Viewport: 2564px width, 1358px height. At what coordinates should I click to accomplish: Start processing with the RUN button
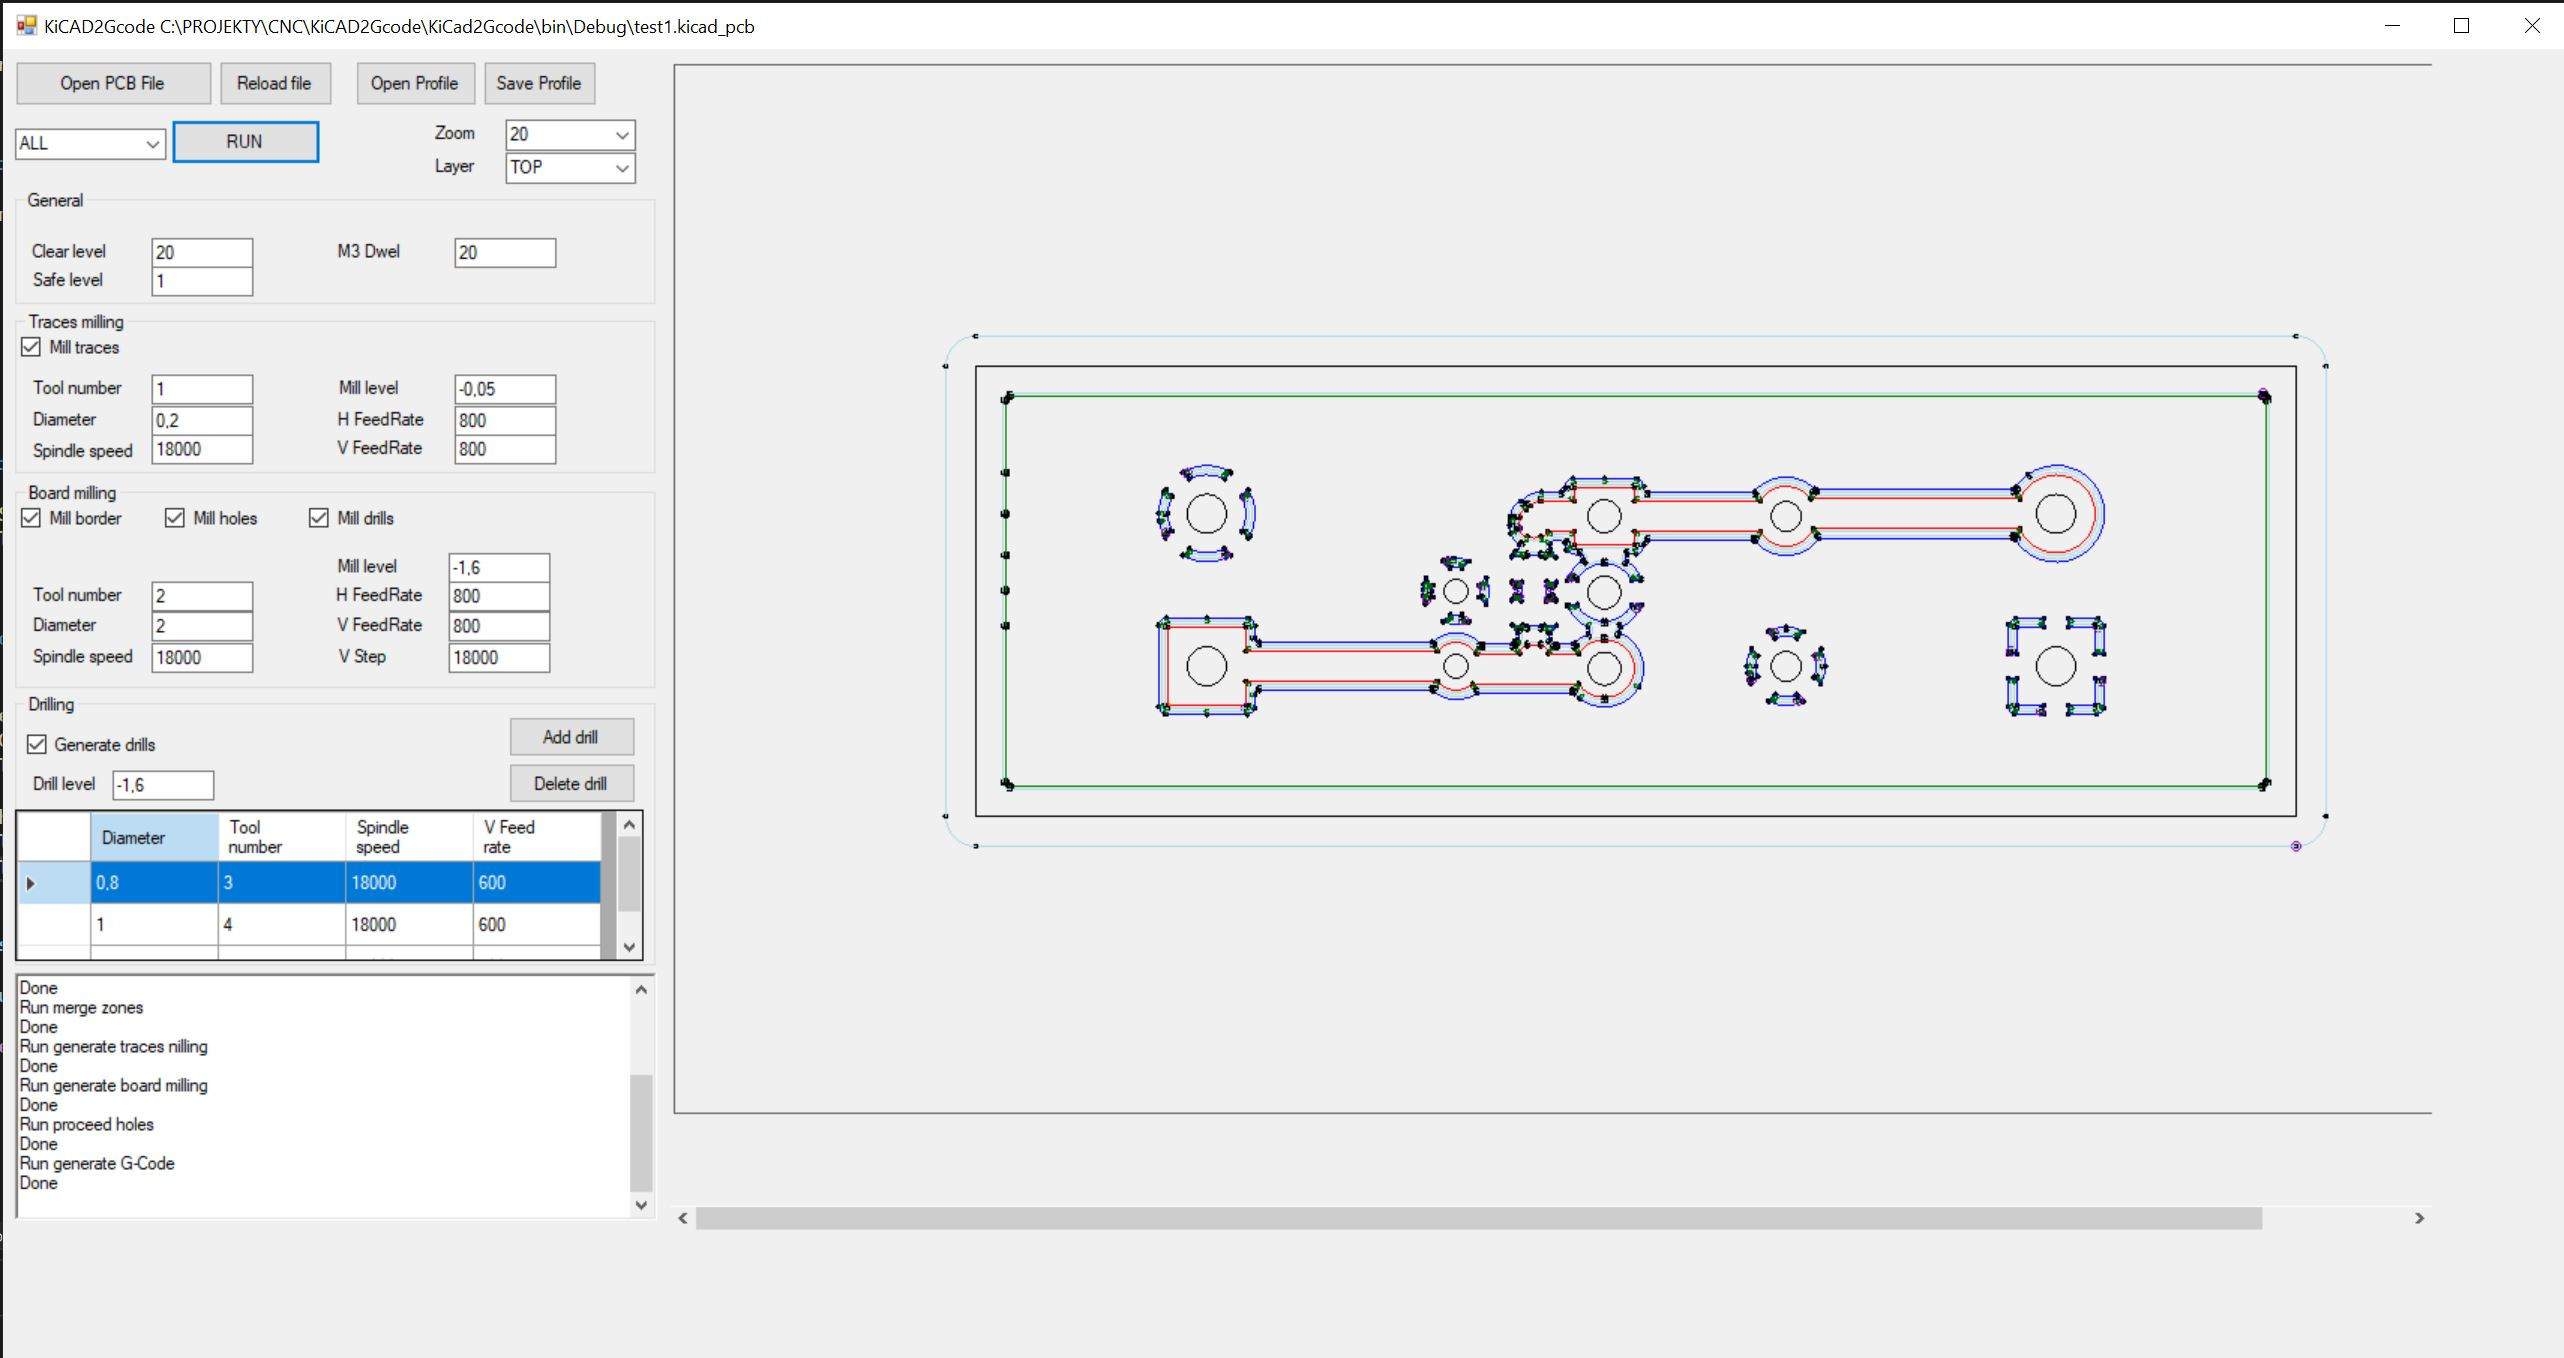click(x=245, y=141)
